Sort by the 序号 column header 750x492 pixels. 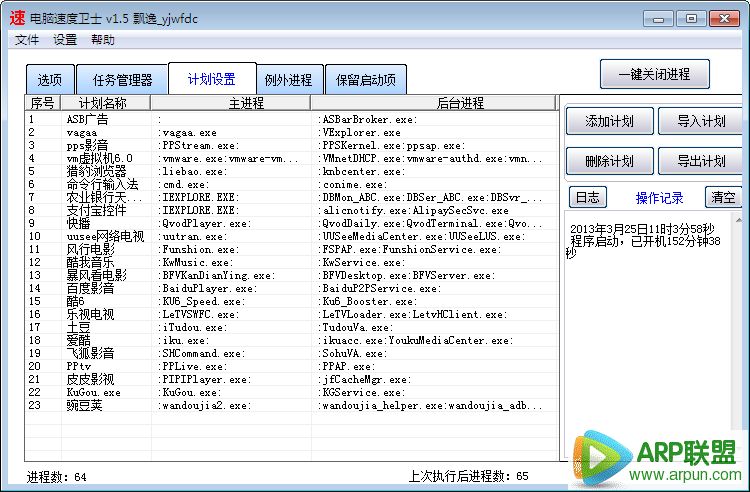43,103
